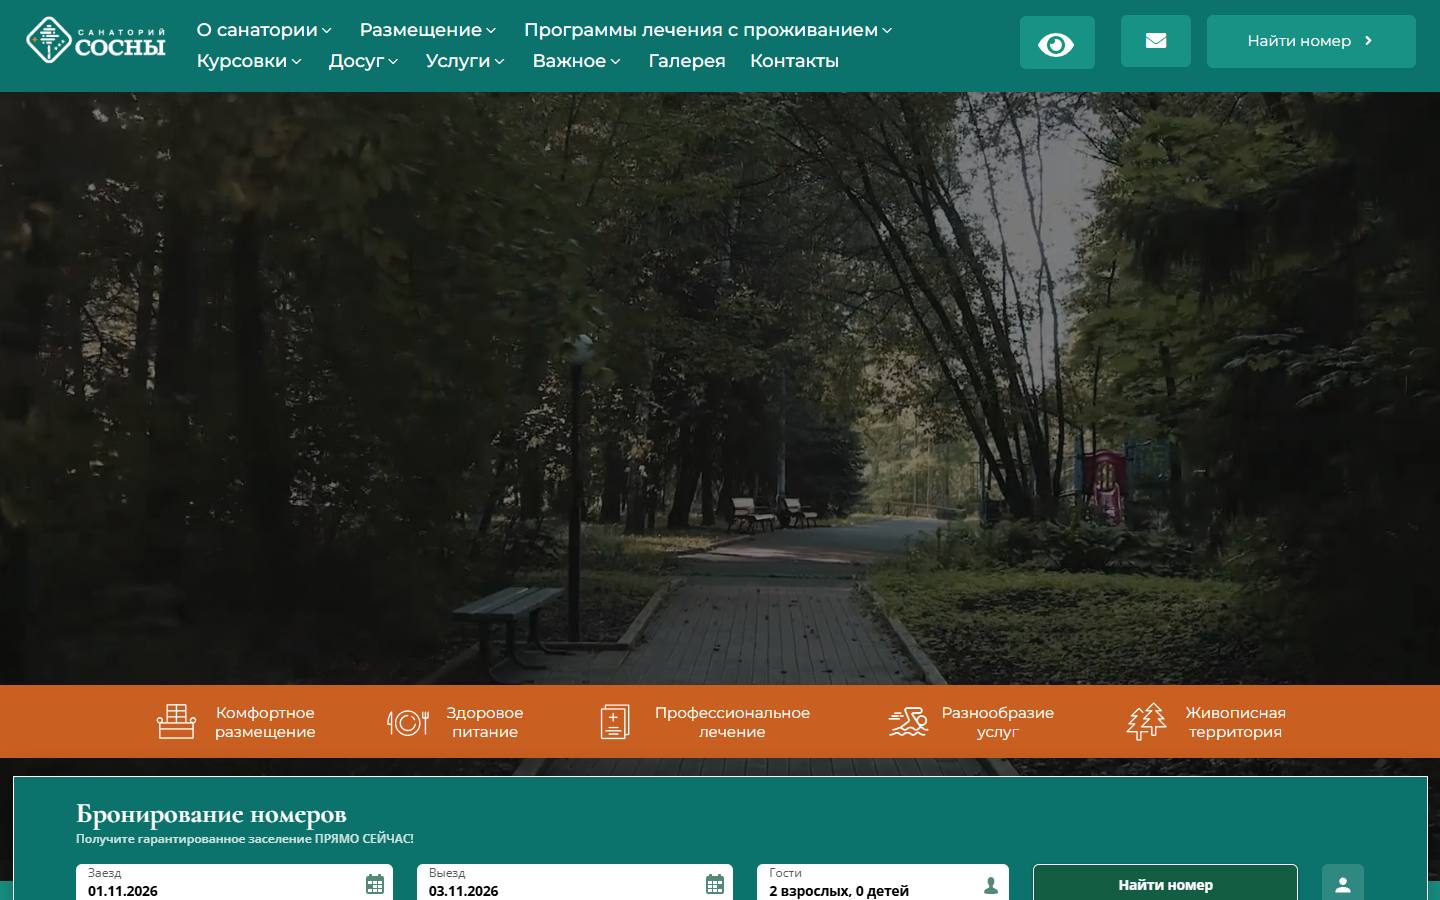Expand the Размещение menu
Viewport: 1440px width, 900px height.
[428, 30]
